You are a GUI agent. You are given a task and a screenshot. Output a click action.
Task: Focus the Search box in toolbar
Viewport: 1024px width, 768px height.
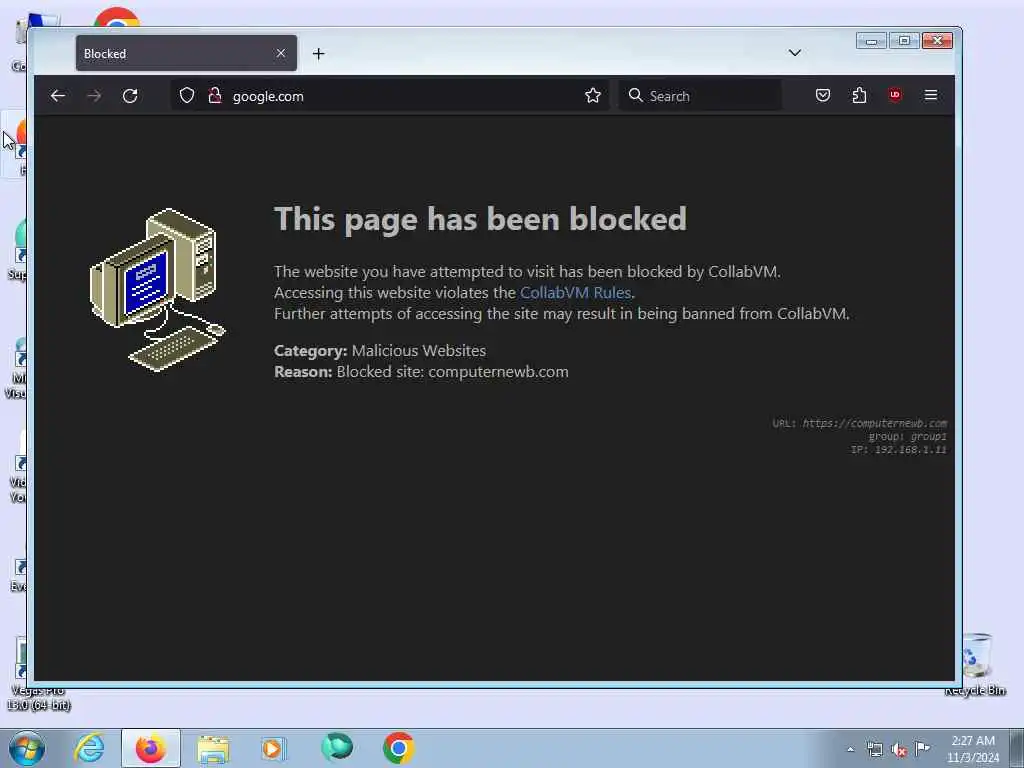tap(700, 96)
